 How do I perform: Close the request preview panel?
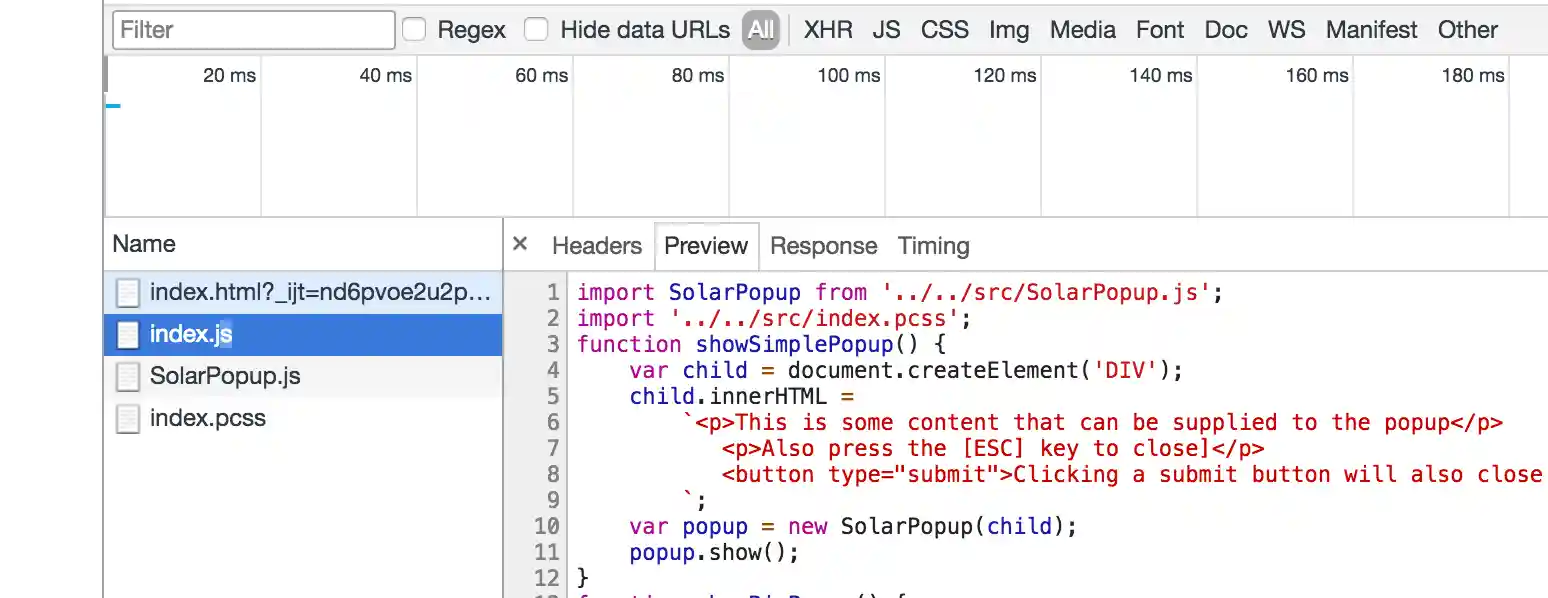tap(519, 244)
